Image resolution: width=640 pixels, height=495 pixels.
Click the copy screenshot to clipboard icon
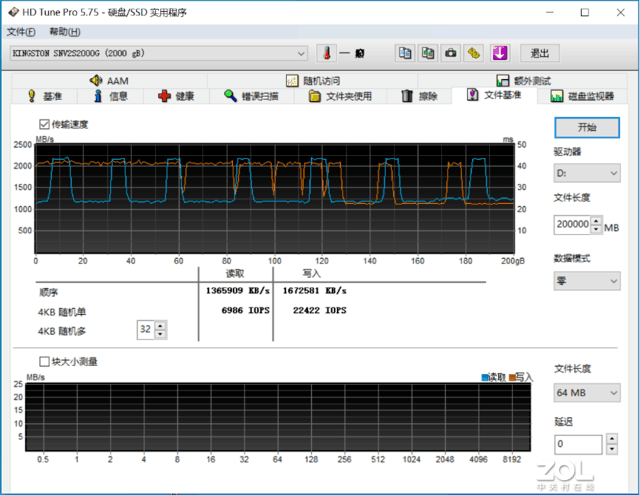pos(428,53)
